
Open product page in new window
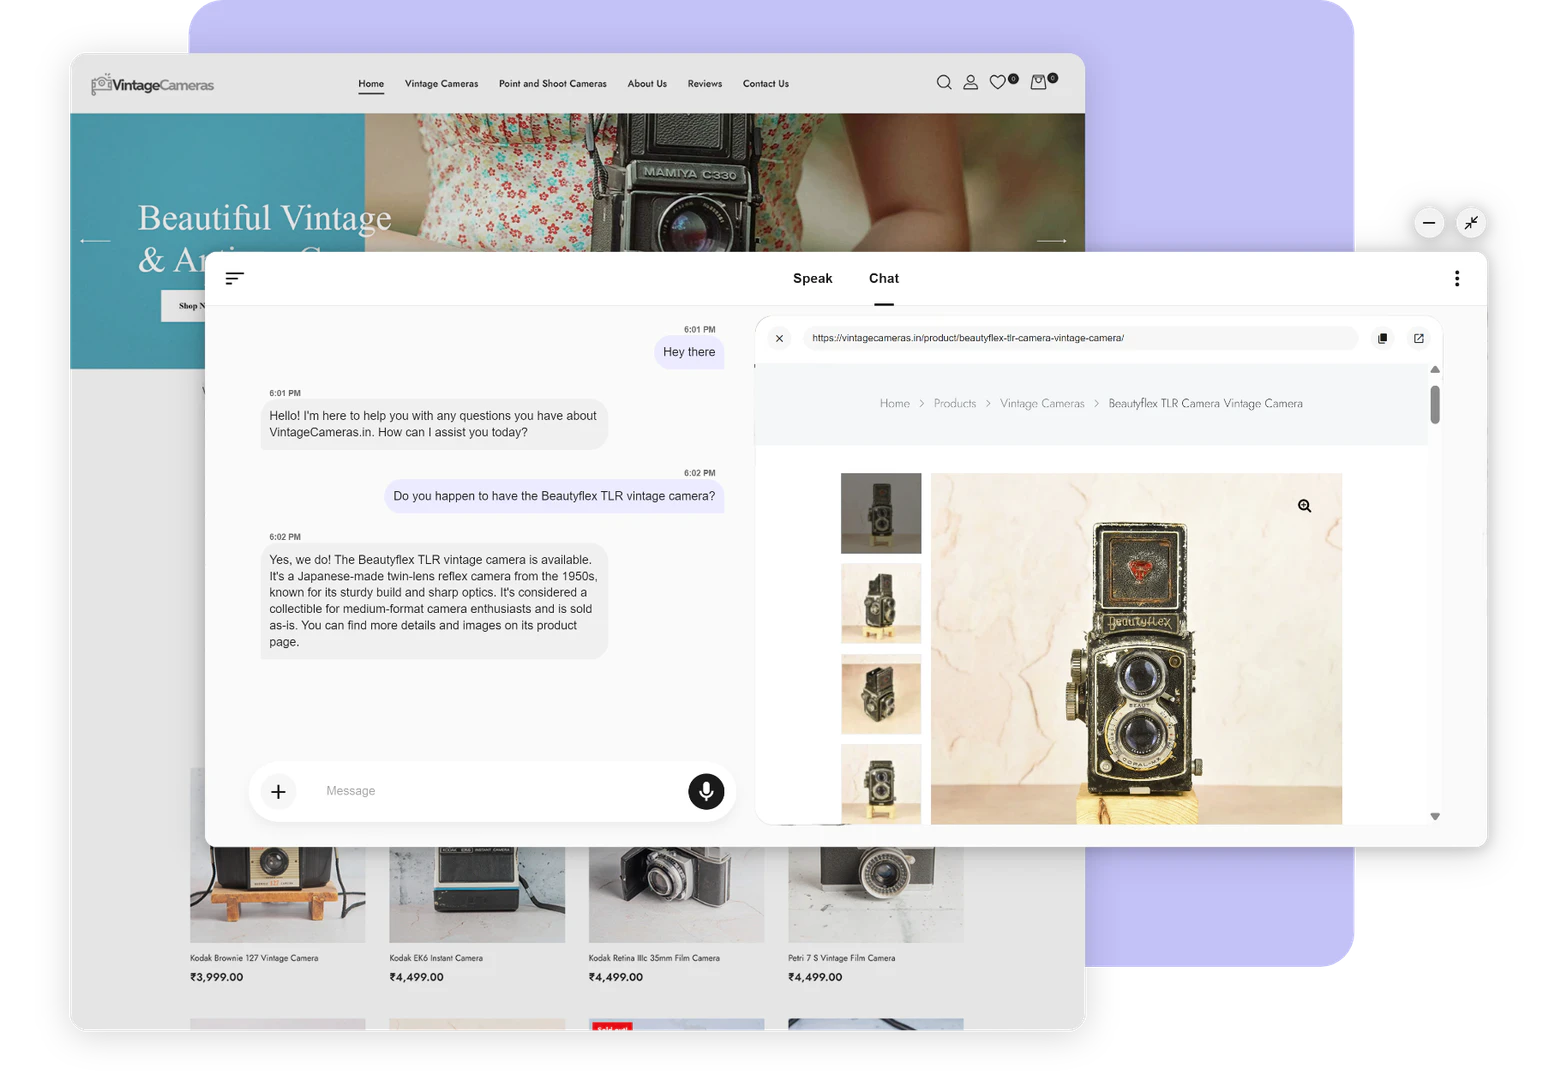pos(1418,339)
